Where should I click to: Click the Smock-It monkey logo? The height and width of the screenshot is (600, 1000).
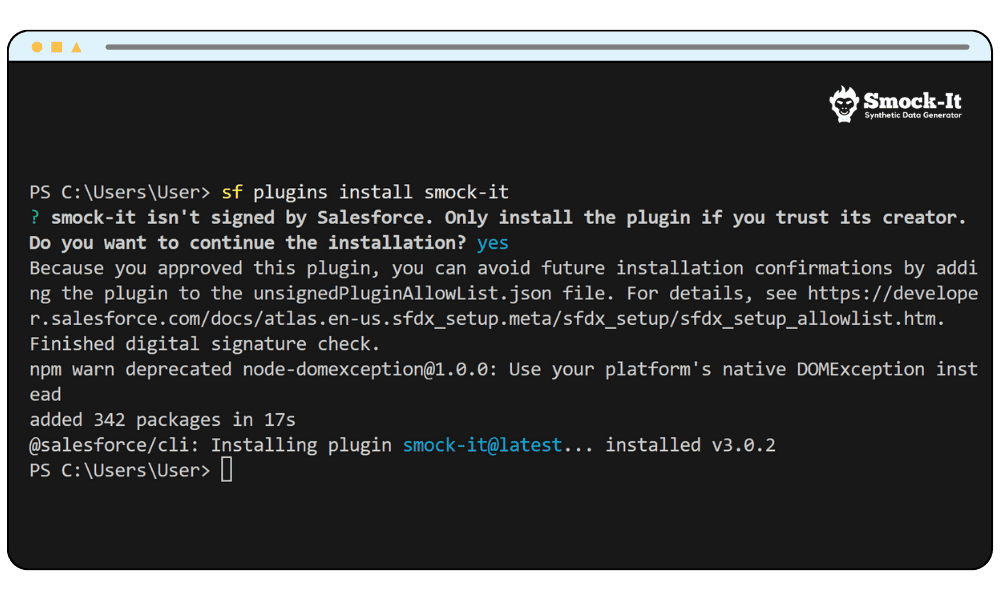[x=844, y=104]
